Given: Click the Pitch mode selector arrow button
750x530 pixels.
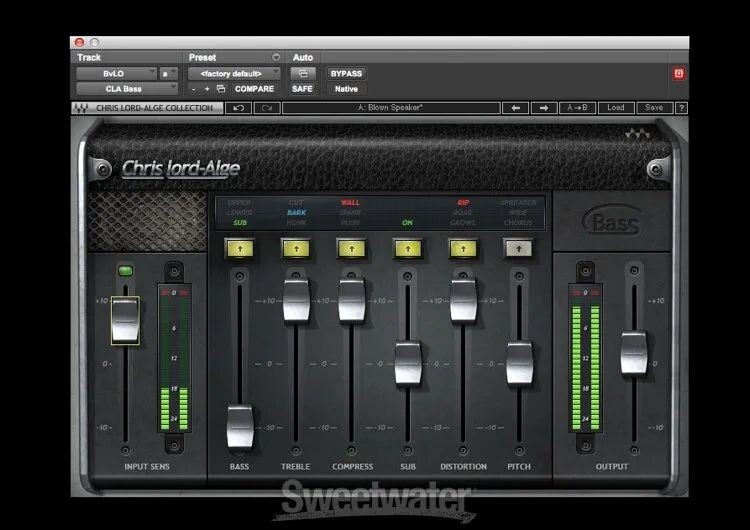Looking at the screenshot, I should click(x=518, y=249).
